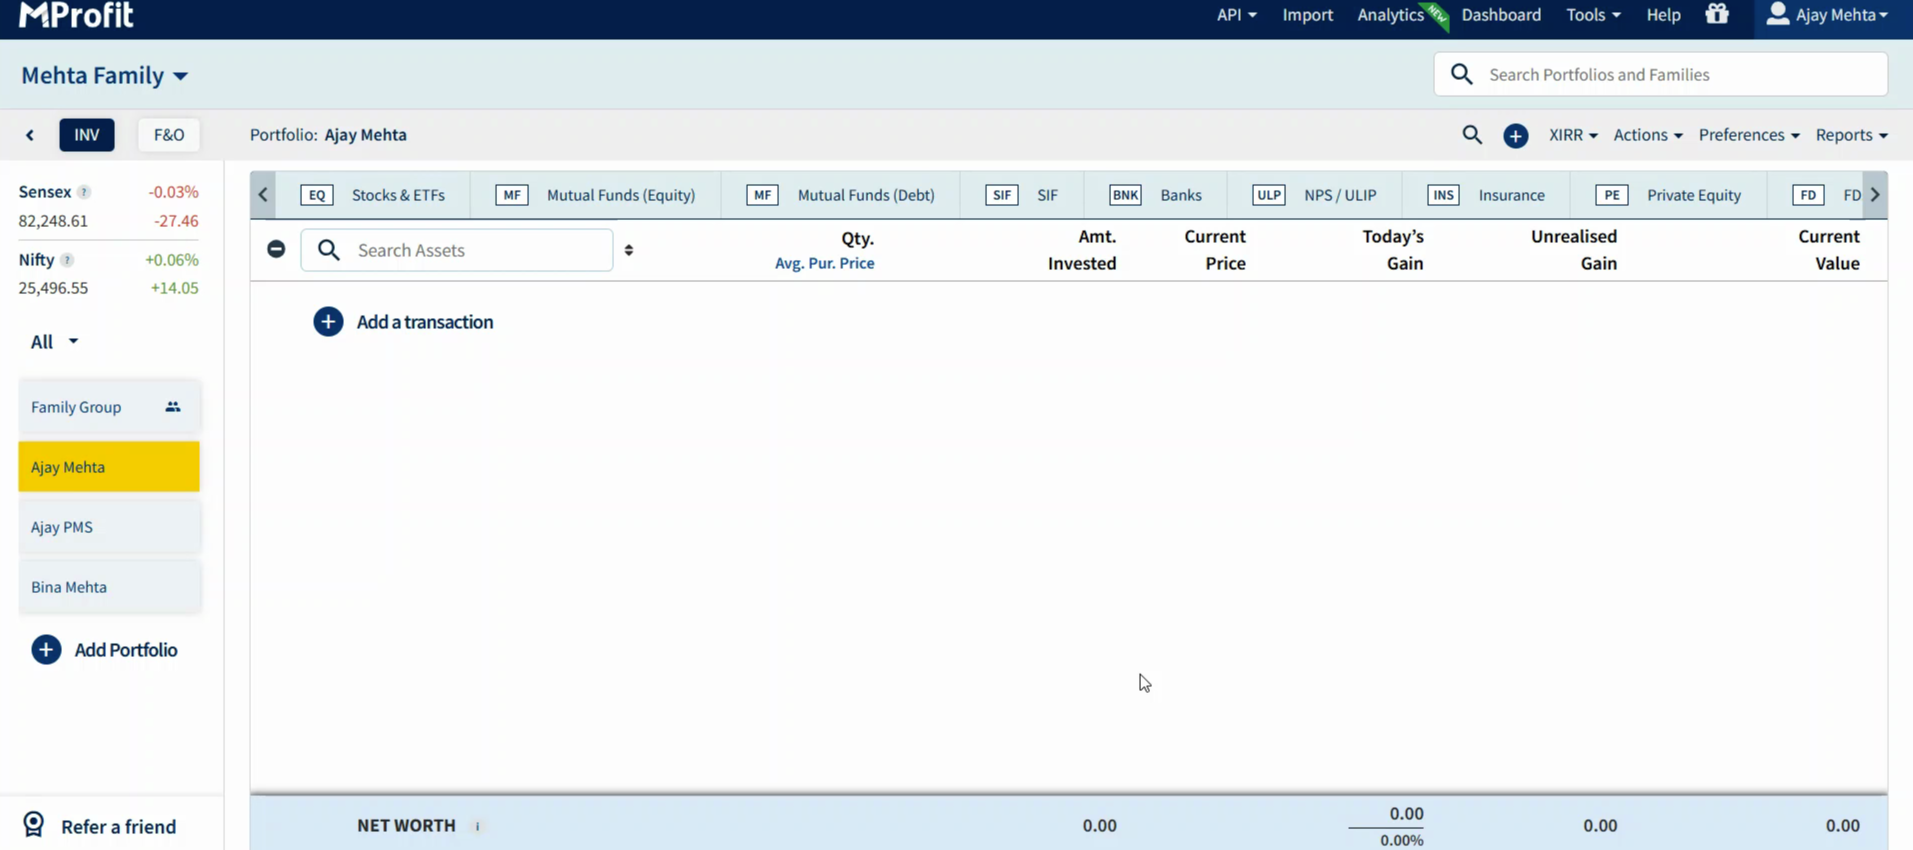Select the Bina Mehta portfolio
The image size is (1913, 850).
[x=109, y=587]
